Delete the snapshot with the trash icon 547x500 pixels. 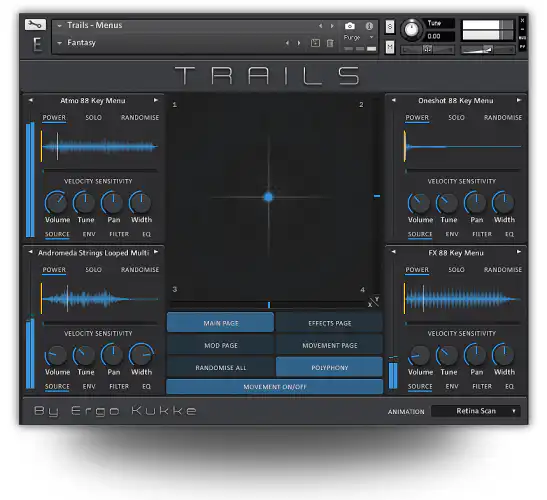click(330, 43)
